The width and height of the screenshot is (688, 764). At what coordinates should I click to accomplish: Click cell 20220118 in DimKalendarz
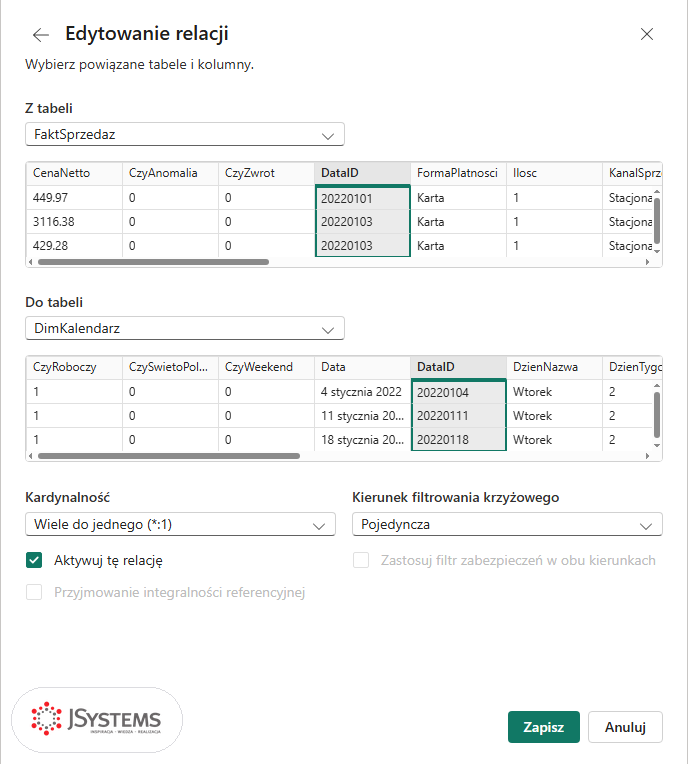point(459,439)
